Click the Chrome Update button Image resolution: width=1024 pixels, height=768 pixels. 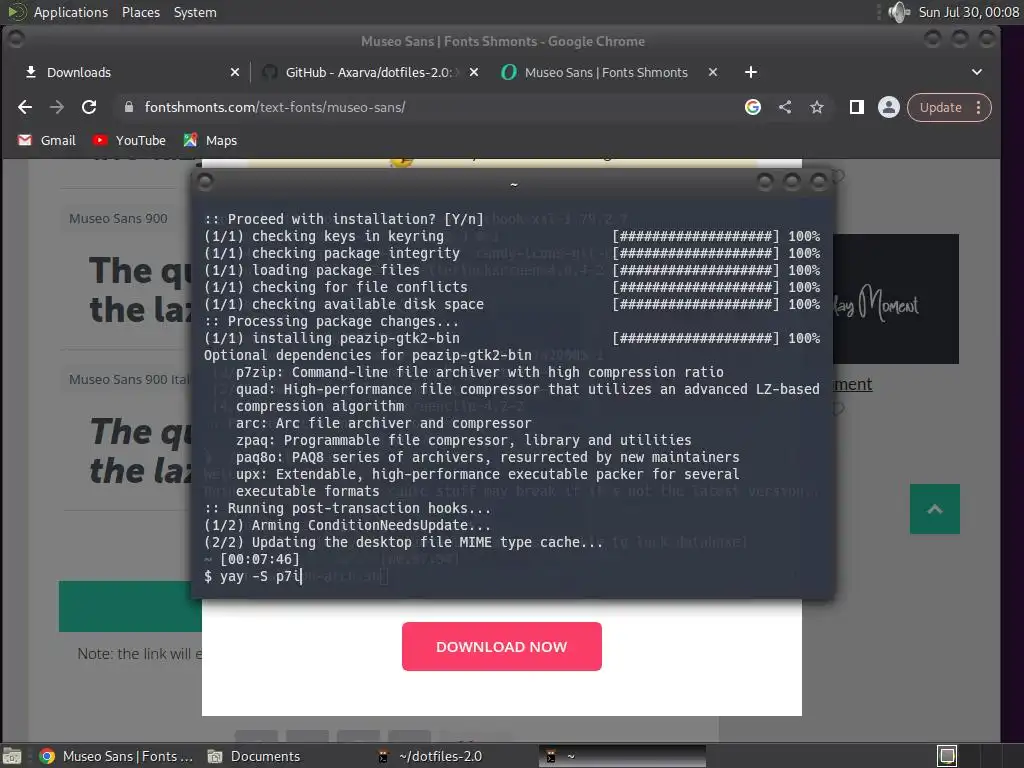940,108
